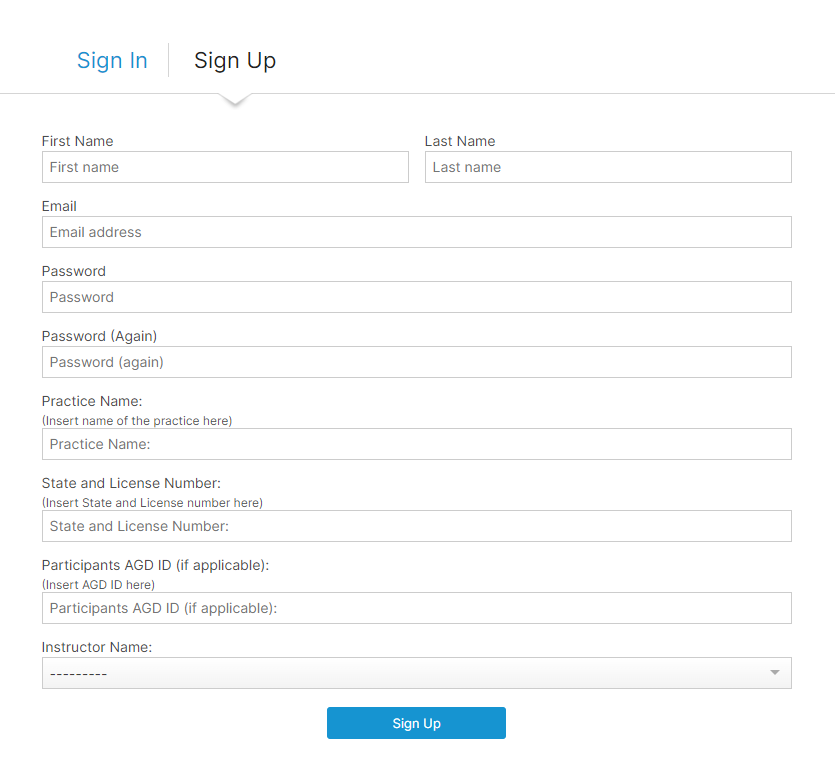Select the Sign Up tab heading
This screenshot has width=835, height=770.
[x=235, y=61]
